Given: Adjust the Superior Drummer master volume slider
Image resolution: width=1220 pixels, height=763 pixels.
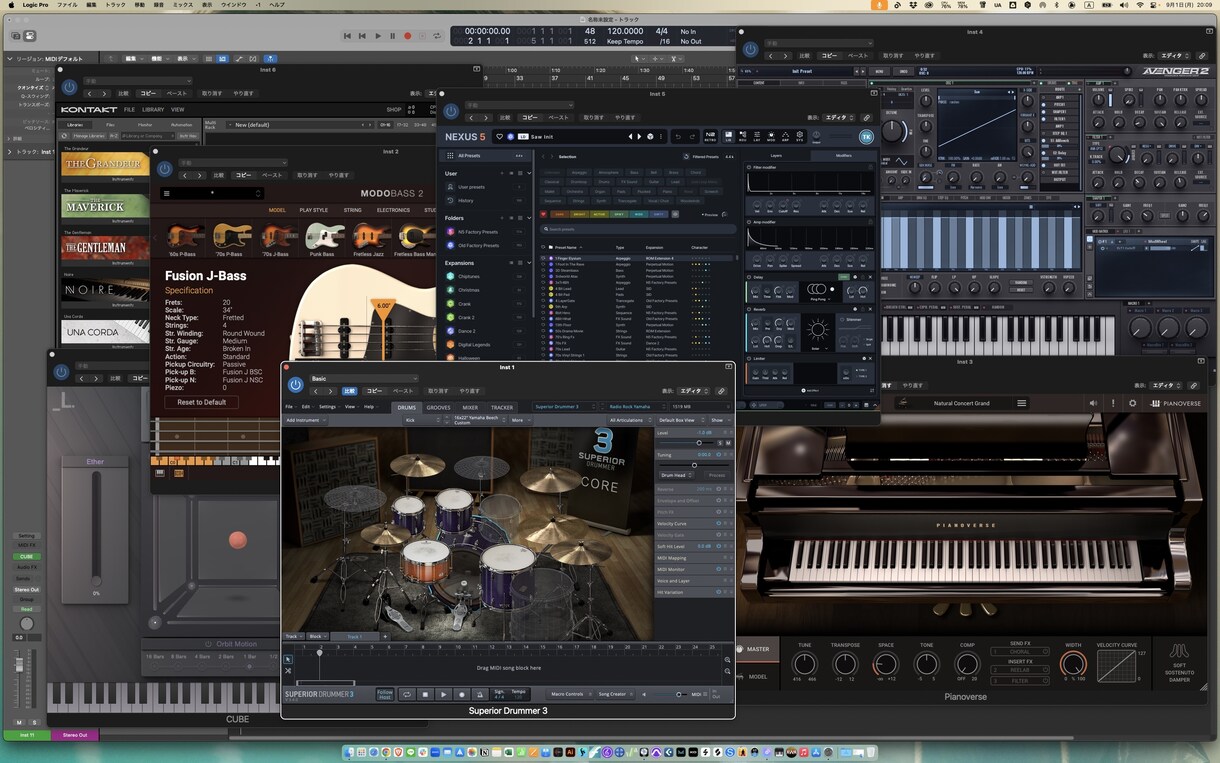Looking at the screenshot, I should (679, 694).
